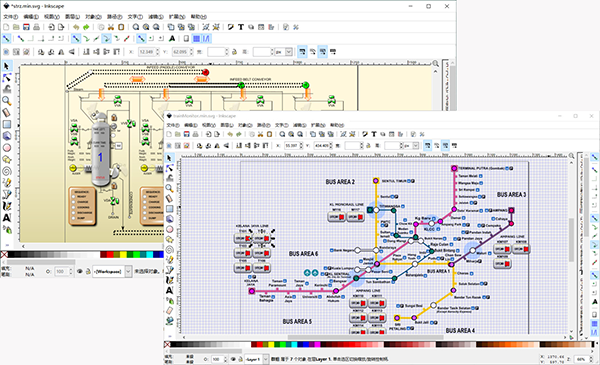Toggle layer visibility eye beside Workspace layer
Screen dimensions: 600x365
[x=80, y=271]
